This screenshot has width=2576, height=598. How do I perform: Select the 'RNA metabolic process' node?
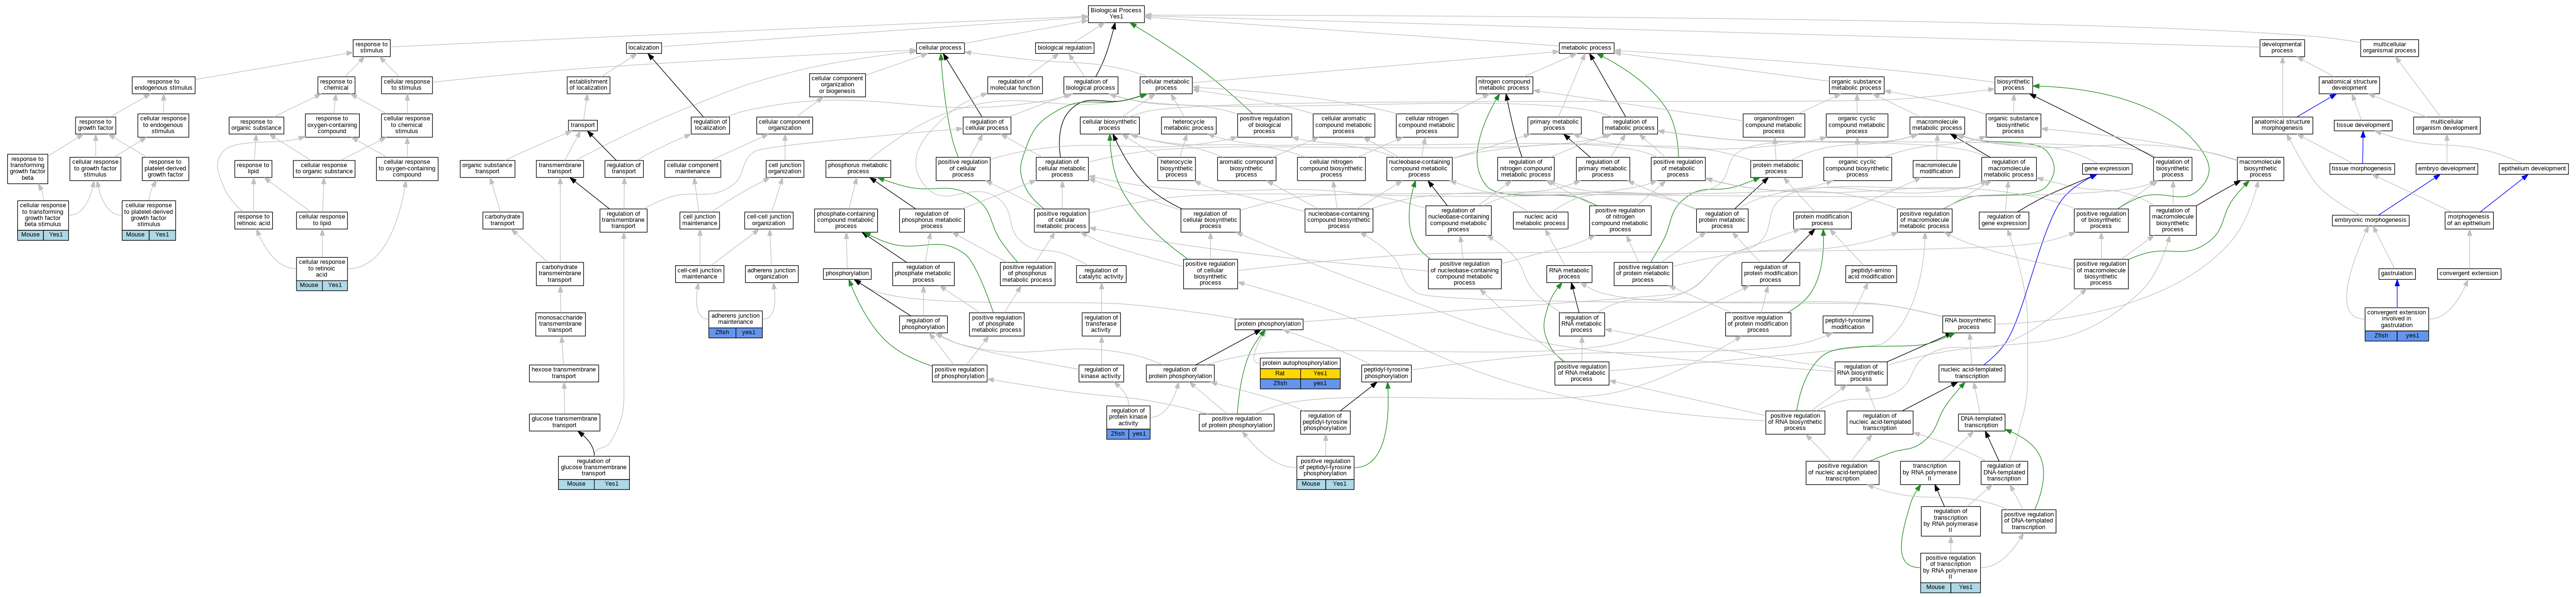tap(1569, 273)
